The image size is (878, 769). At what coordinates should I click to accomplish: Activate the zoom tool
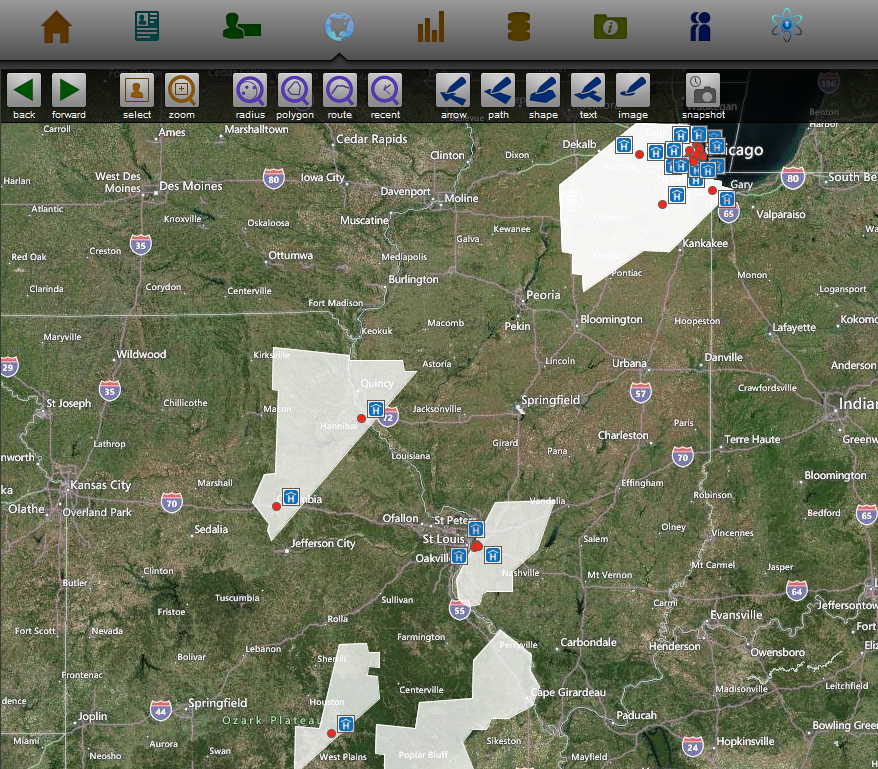point(182,91)
